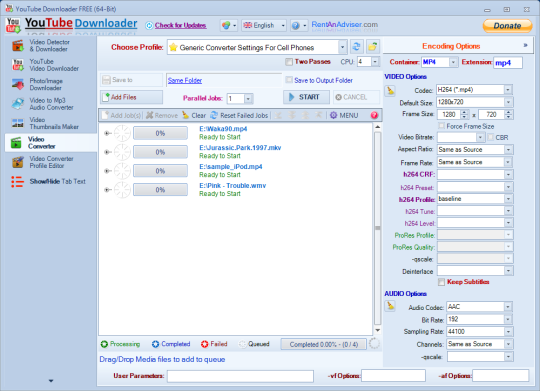Viewport: 540px width, 391px height.
Task: Click the Check for Updates link
Action: coord(180,25)
